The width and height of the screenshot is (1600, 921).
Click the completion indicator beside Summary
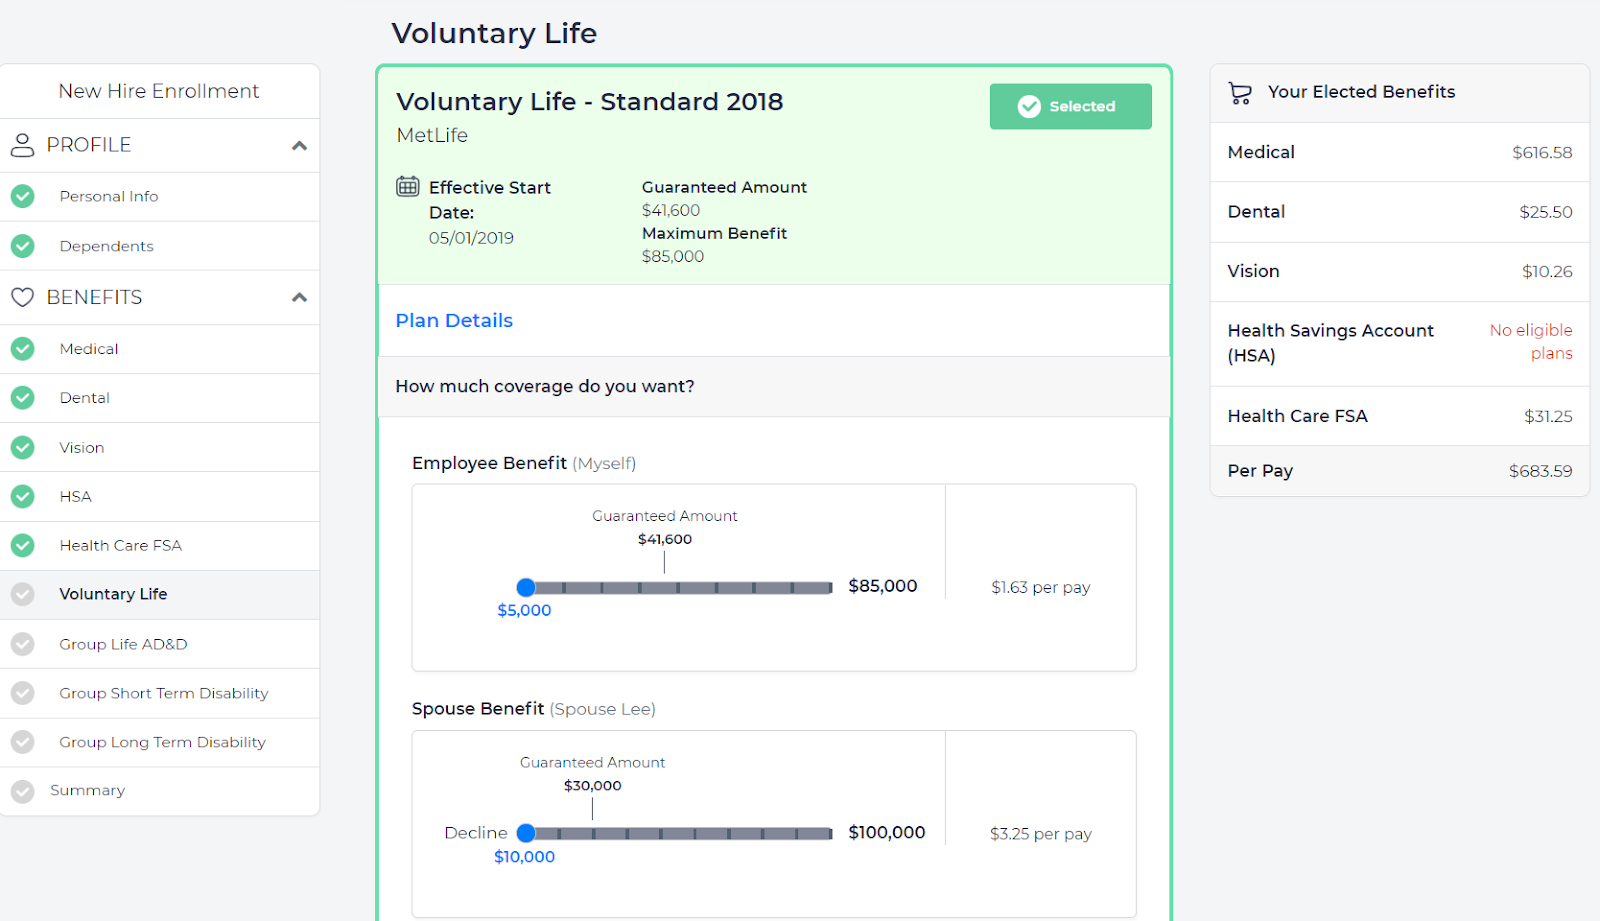point(22,790)
